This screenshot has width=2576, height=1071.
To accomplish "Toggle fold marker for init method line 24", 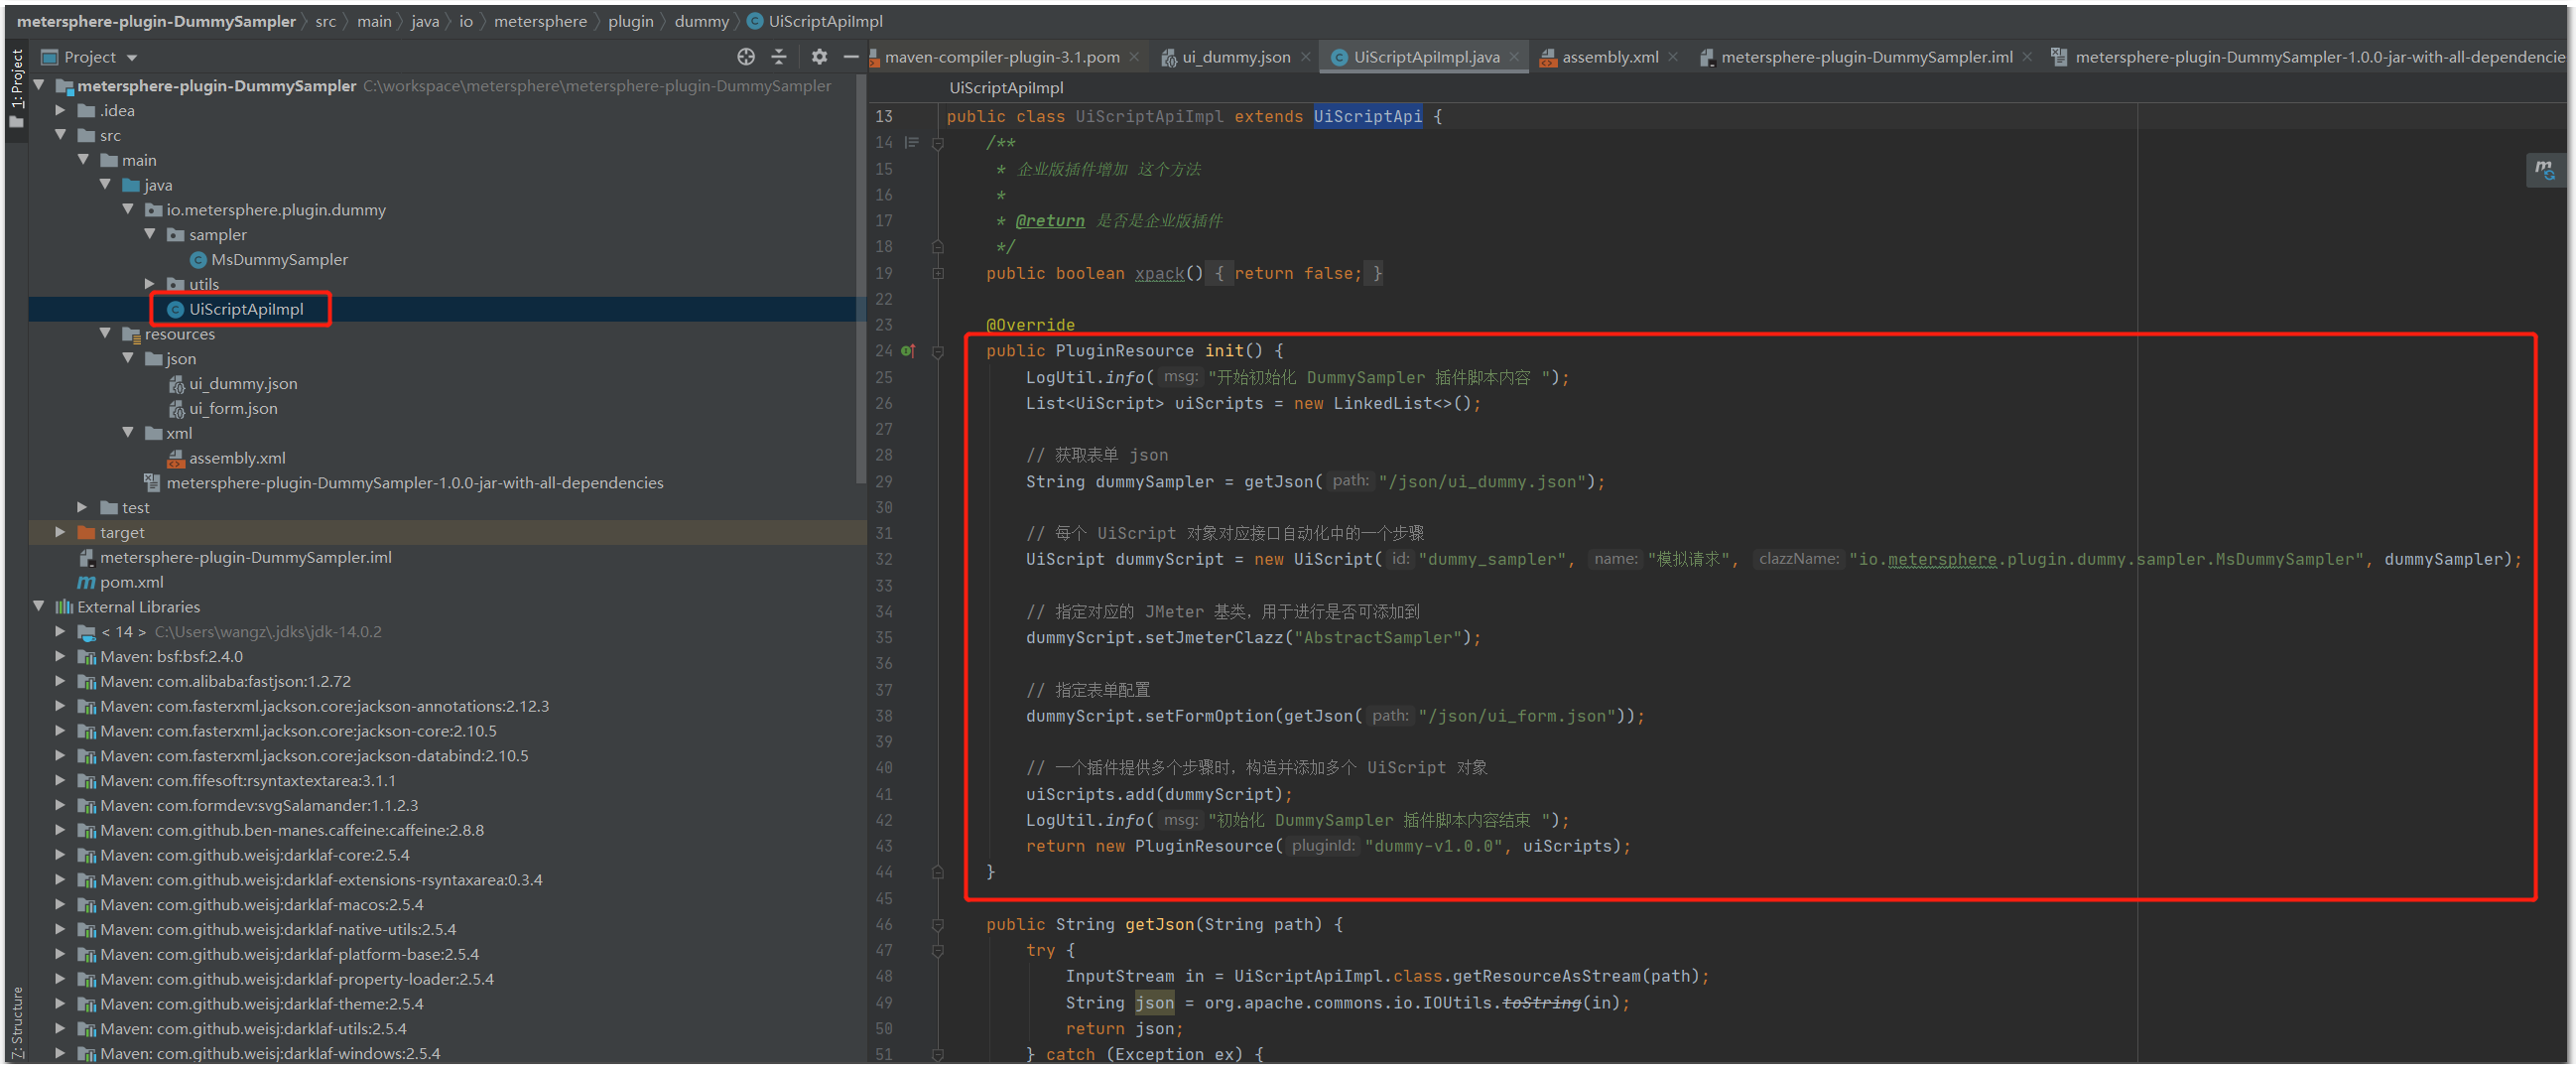I will click(938, 352).
